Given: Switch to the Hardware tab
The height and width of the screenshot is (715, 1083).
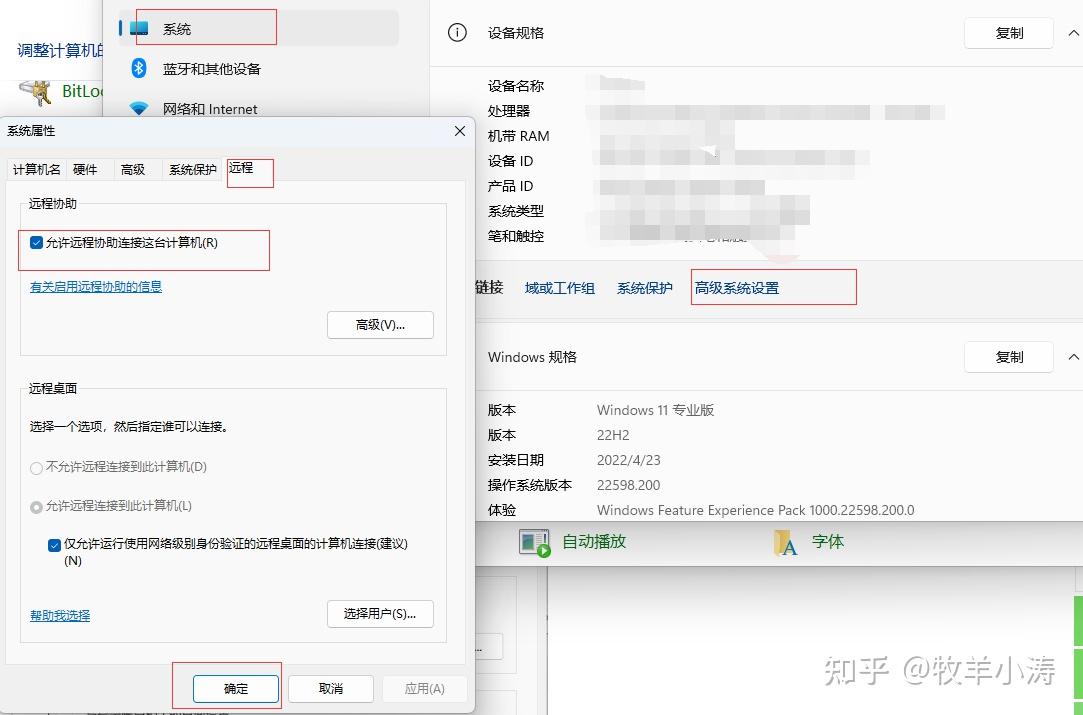Looking at the screenshot, I should coord(85,170).
